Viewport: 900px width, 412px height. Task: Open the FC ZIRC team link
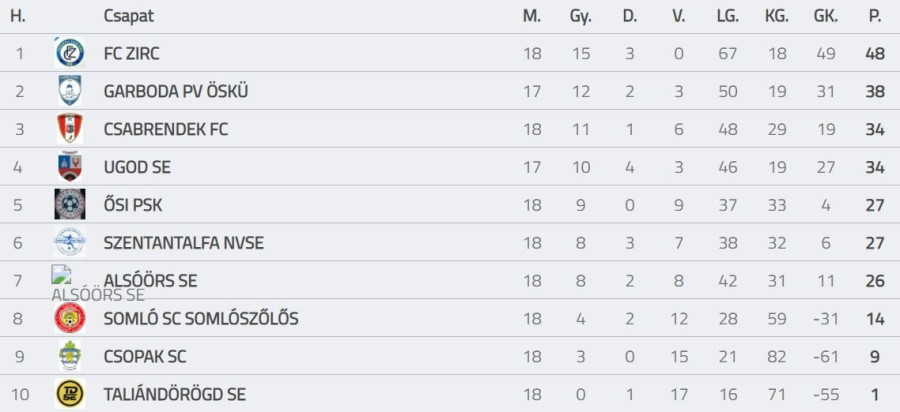(131, 54)
